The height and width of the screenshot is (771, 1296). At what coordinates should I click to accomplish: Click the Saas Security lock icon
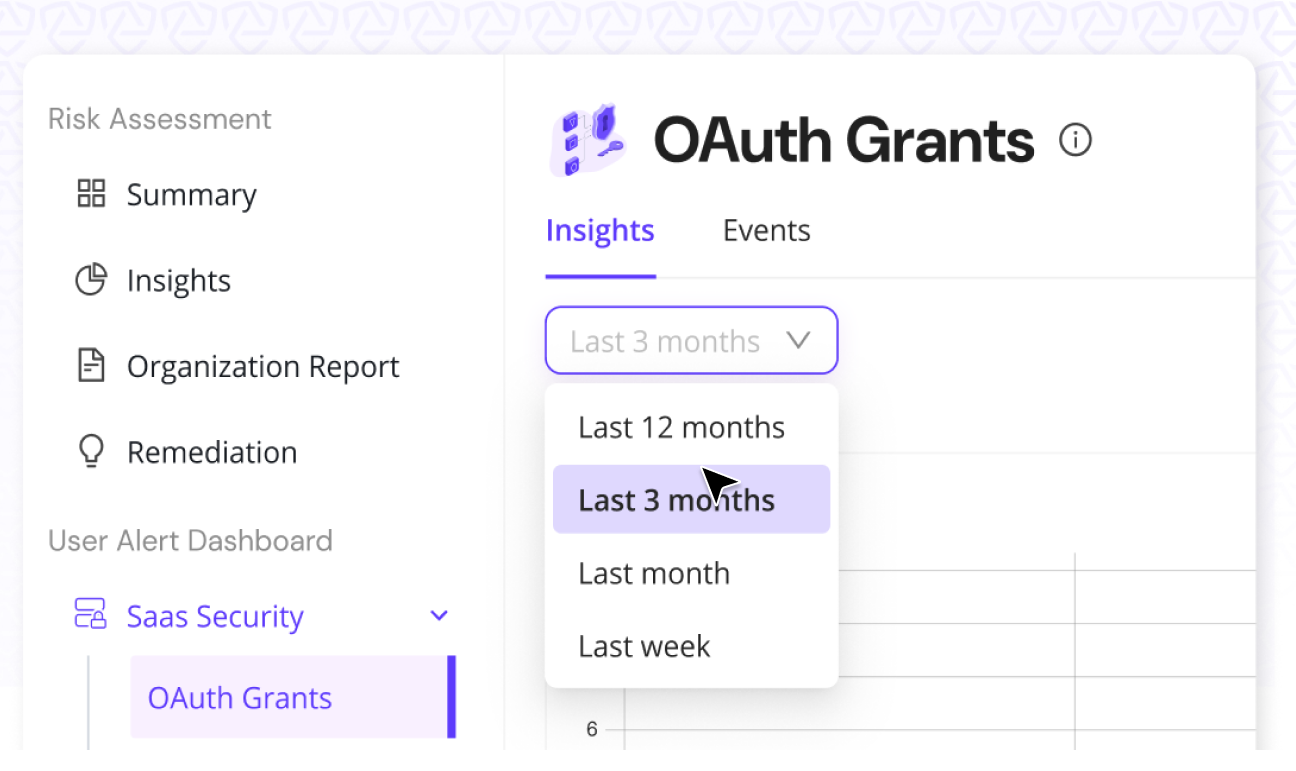(91, 615)
